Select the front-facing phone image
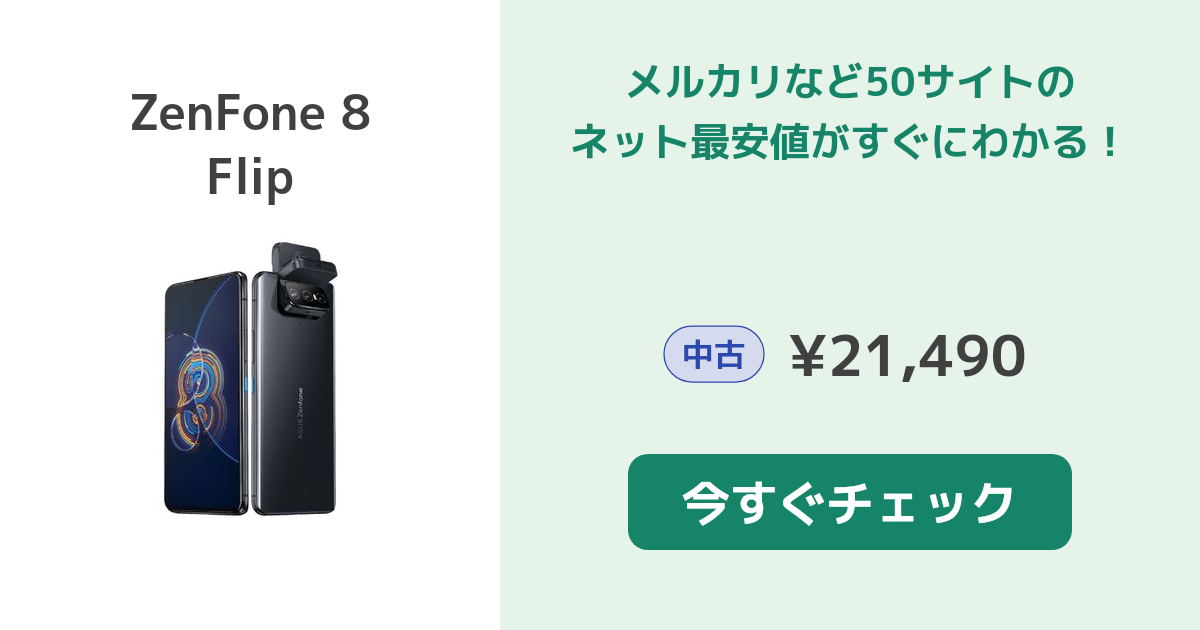 [205, 392]
